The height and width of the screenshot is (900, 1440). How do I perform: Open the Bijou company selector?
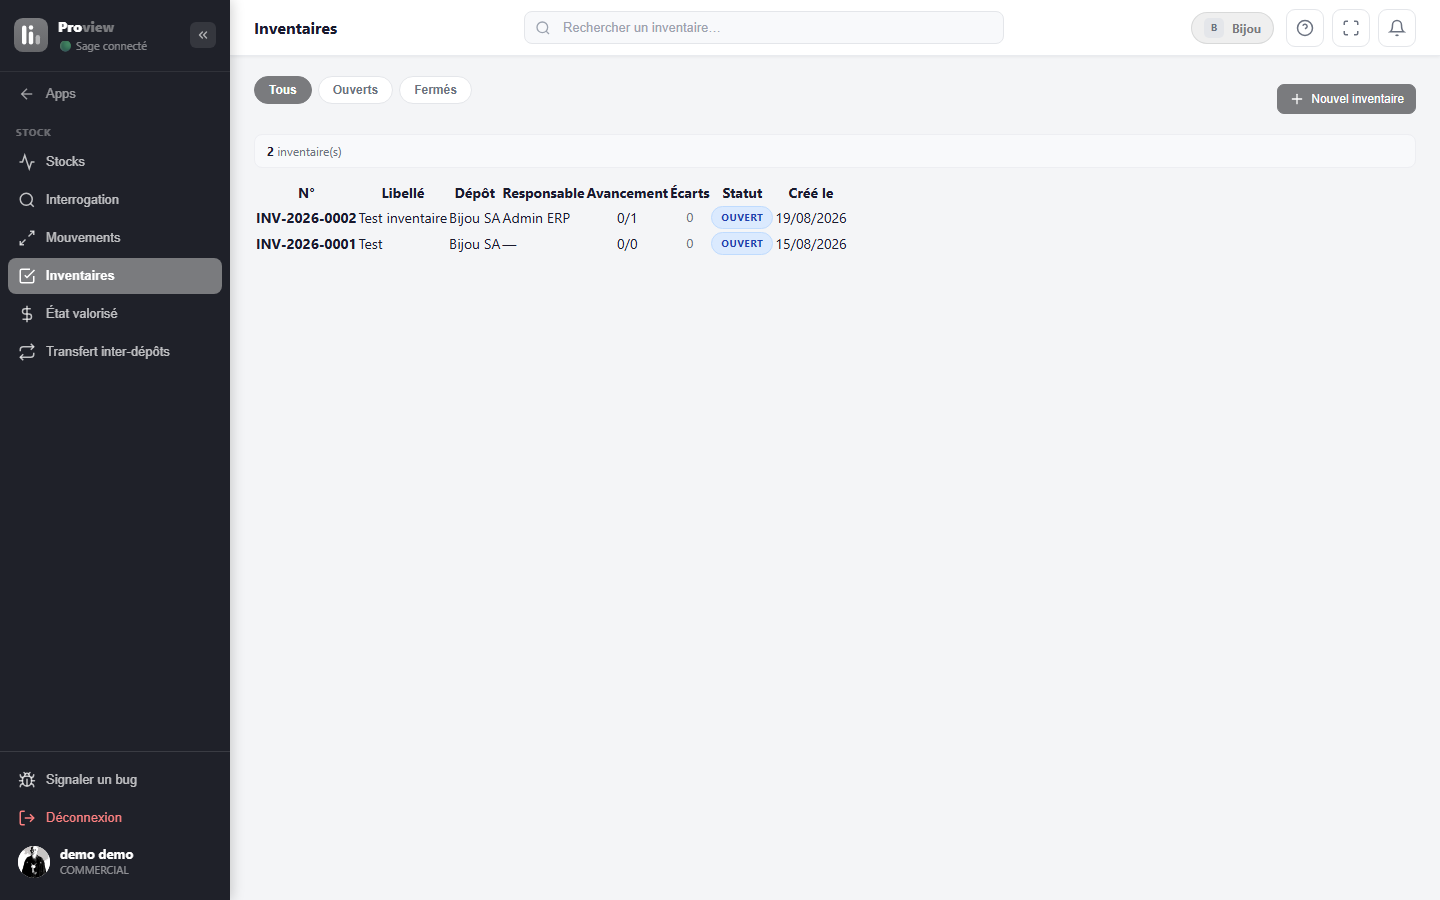[x=1233, y=28]
